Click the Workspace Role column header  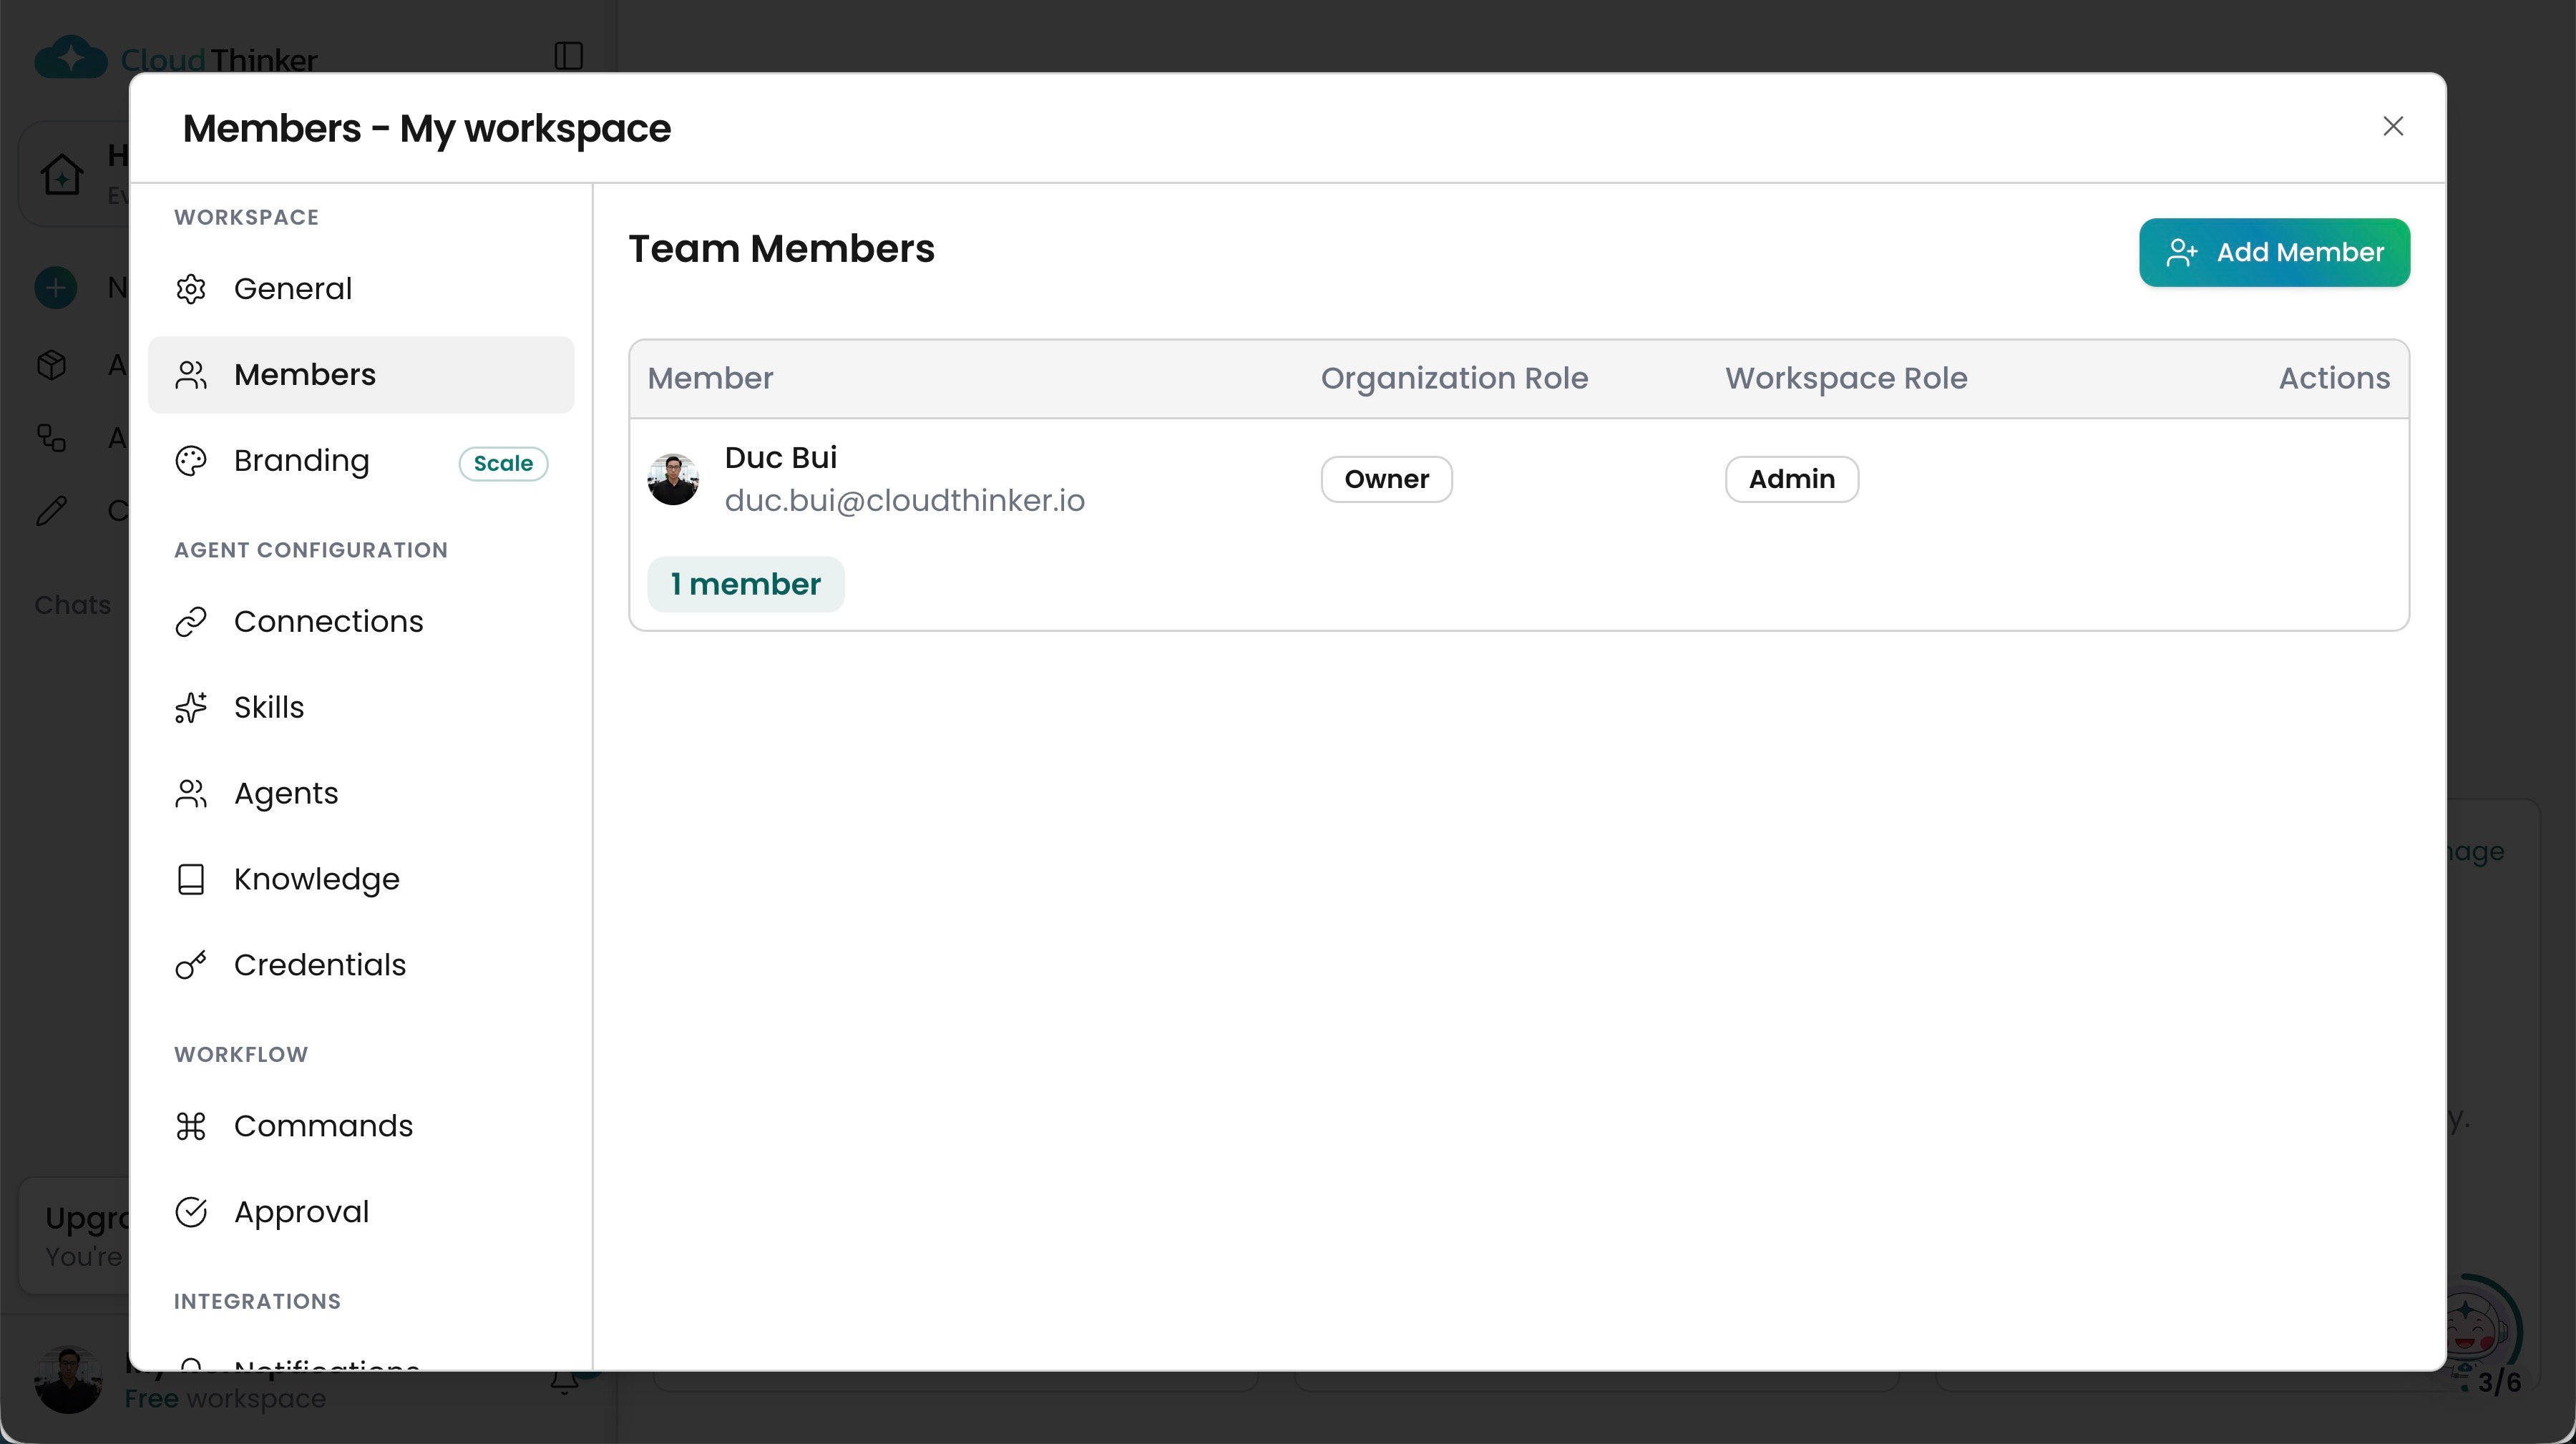(x=1846, y=378)
